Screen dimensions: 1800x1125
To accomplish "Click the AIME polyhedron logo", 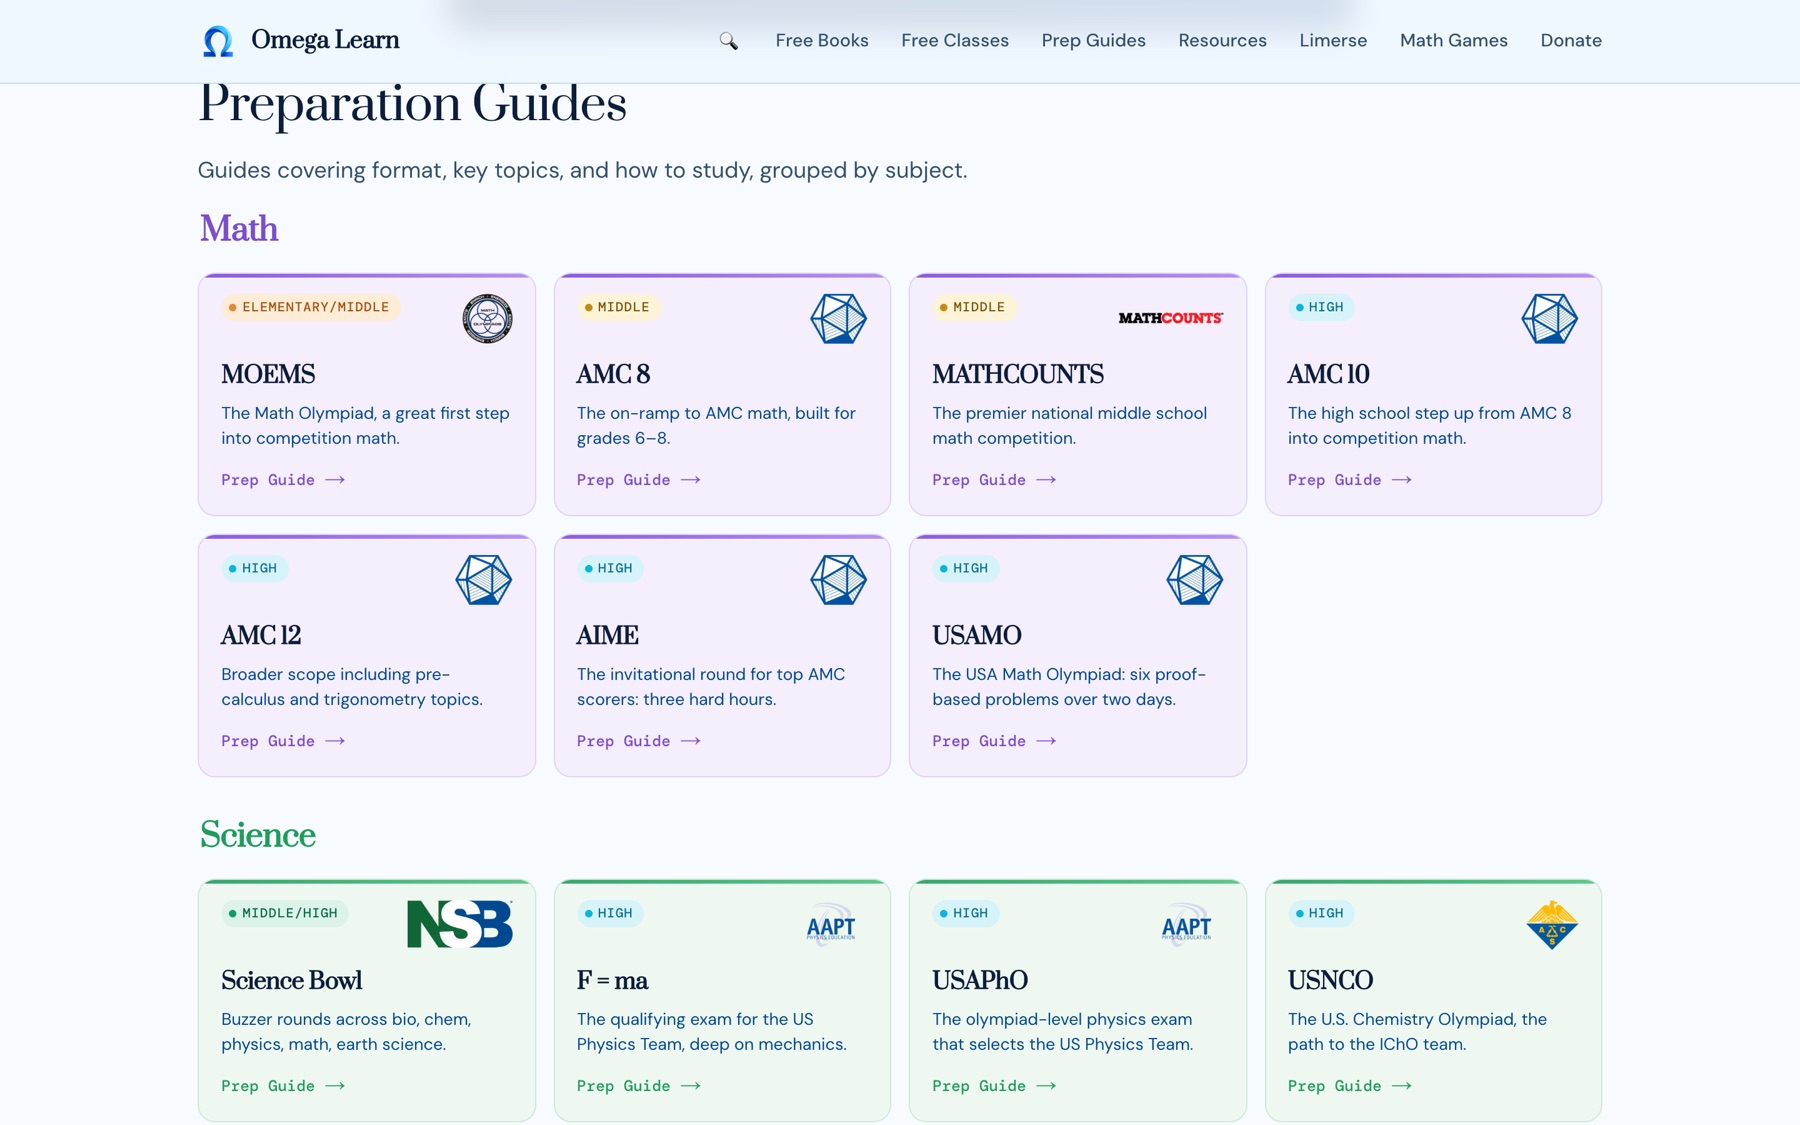I will pos(838,580).
